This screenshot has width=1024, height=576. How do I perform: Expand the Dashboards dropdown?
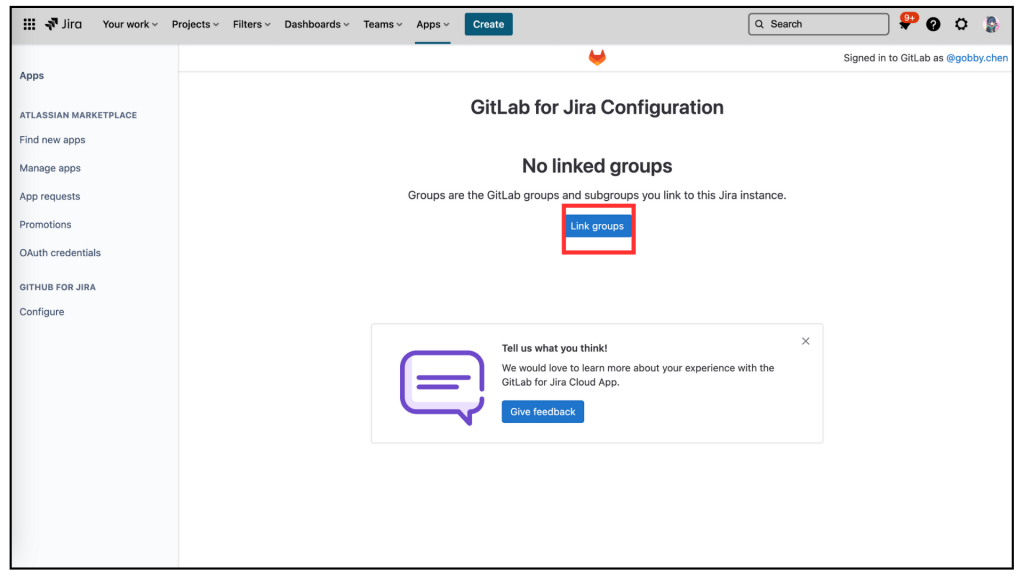click(x=317, y=24)
